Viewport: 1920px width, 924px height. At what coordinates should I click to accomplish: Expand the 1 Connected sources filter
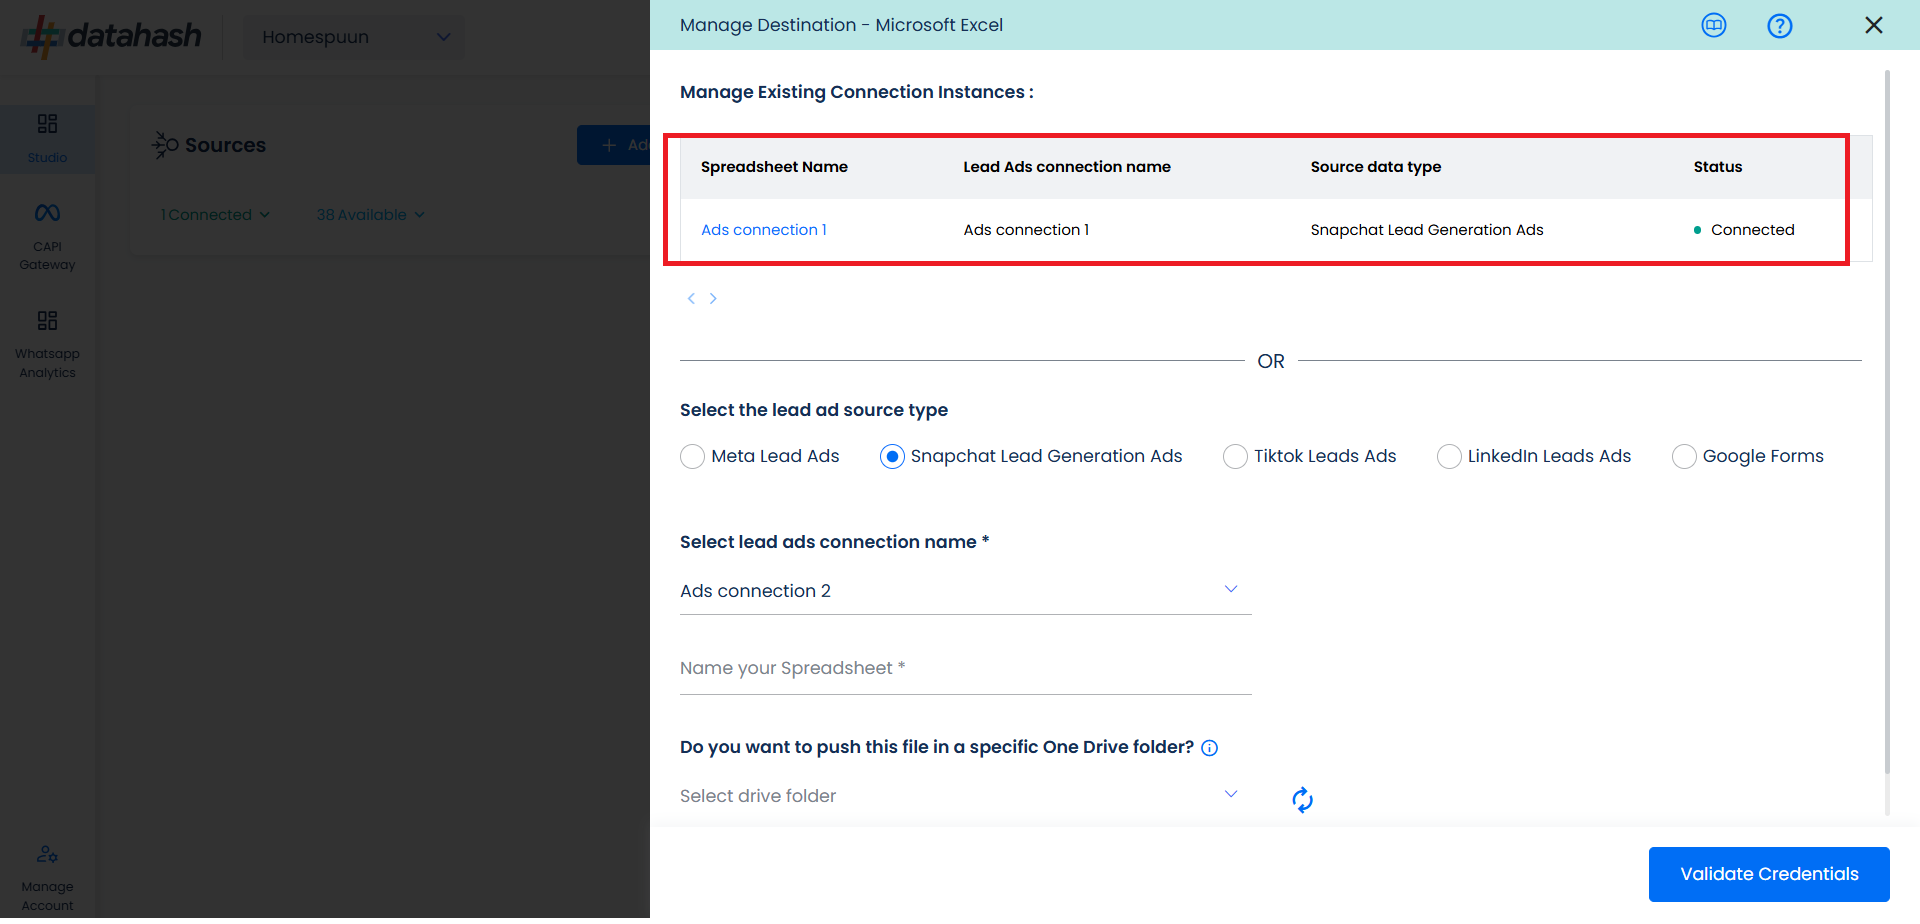pos(215,215)
